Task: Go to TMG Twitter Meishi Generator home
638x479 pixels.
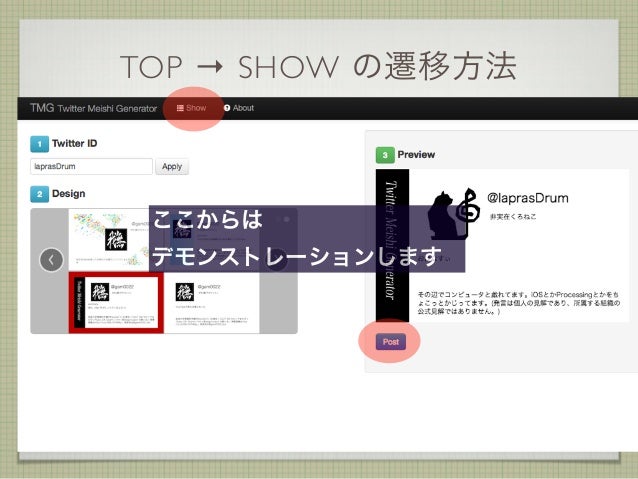Action: point(93,108)
